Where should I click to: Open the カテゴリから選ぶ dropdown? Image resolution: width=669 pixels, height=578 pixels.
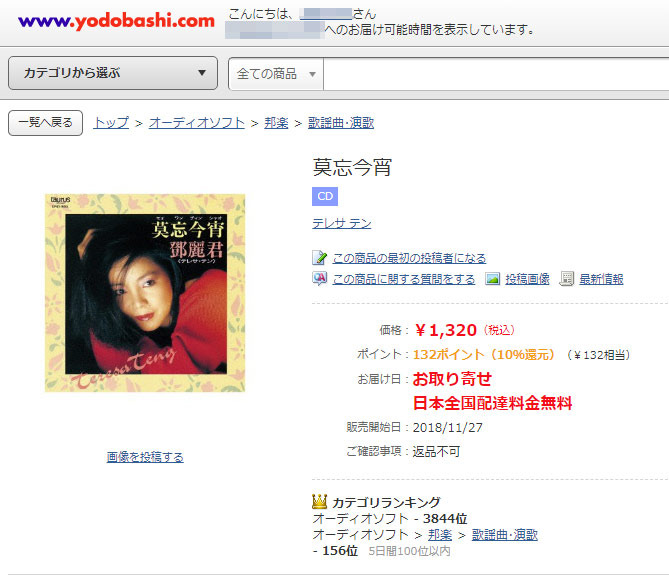[113, 73]
